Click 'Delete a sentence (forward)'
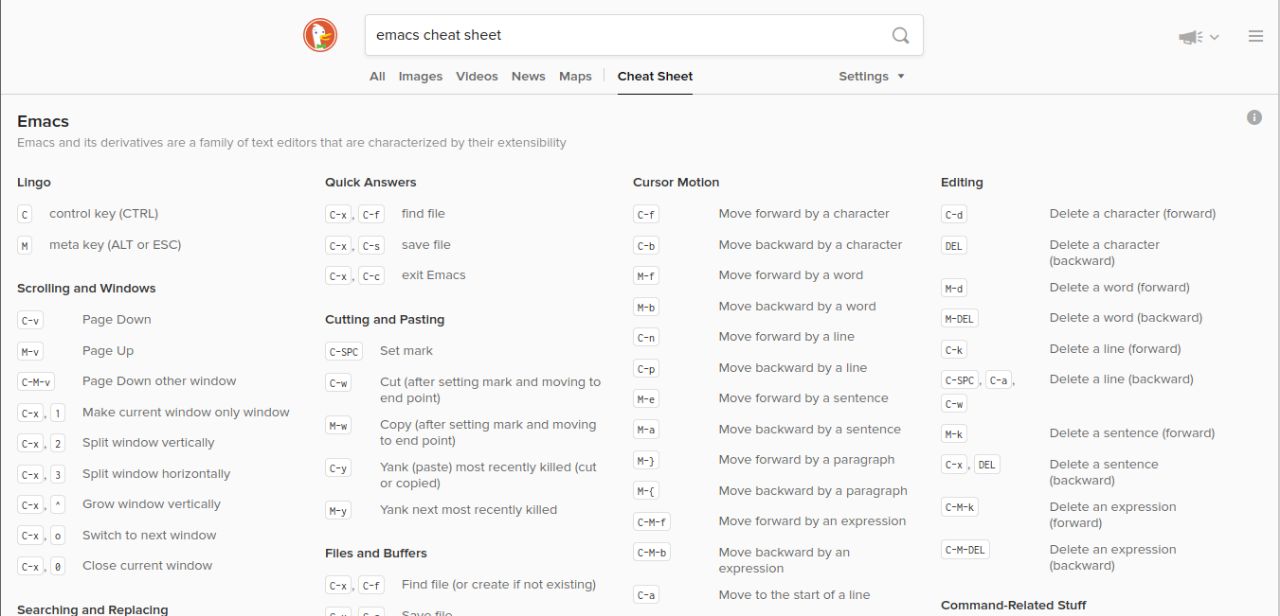Image resolution: width=1280 pixels, height=616 pixels. tap(1132, 432)
